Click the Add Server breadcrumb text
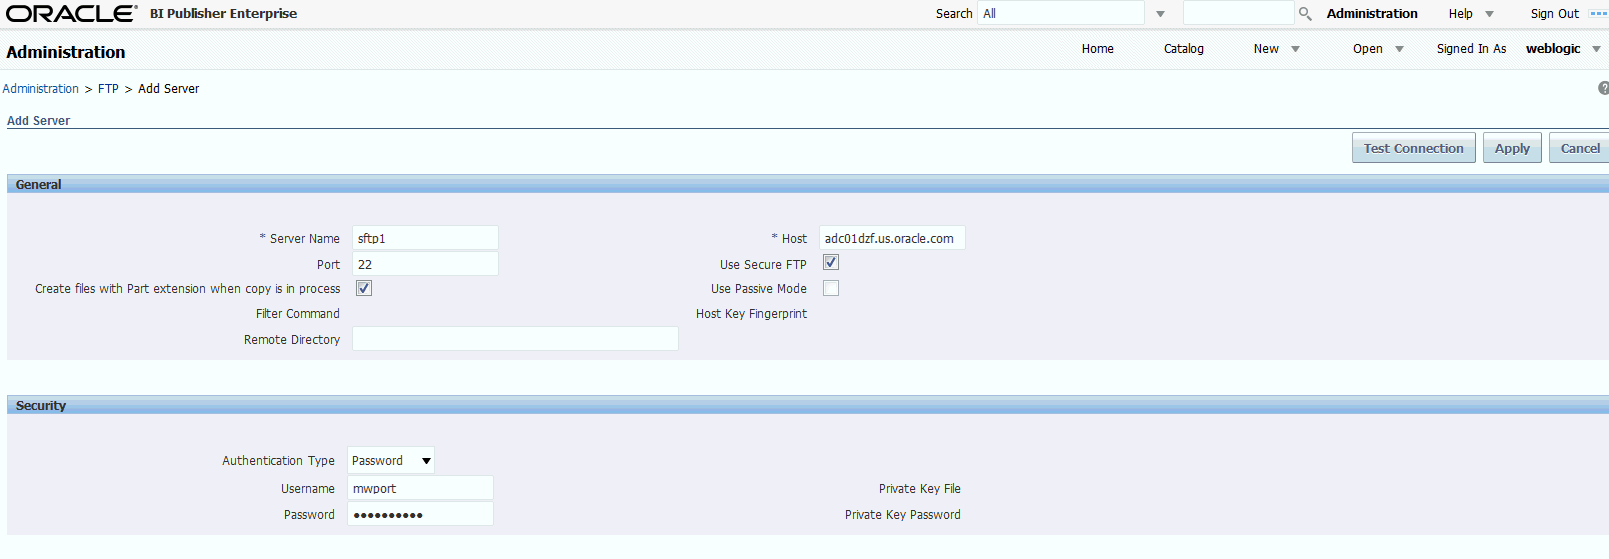 pyautogui.click(x=168, y=89)
